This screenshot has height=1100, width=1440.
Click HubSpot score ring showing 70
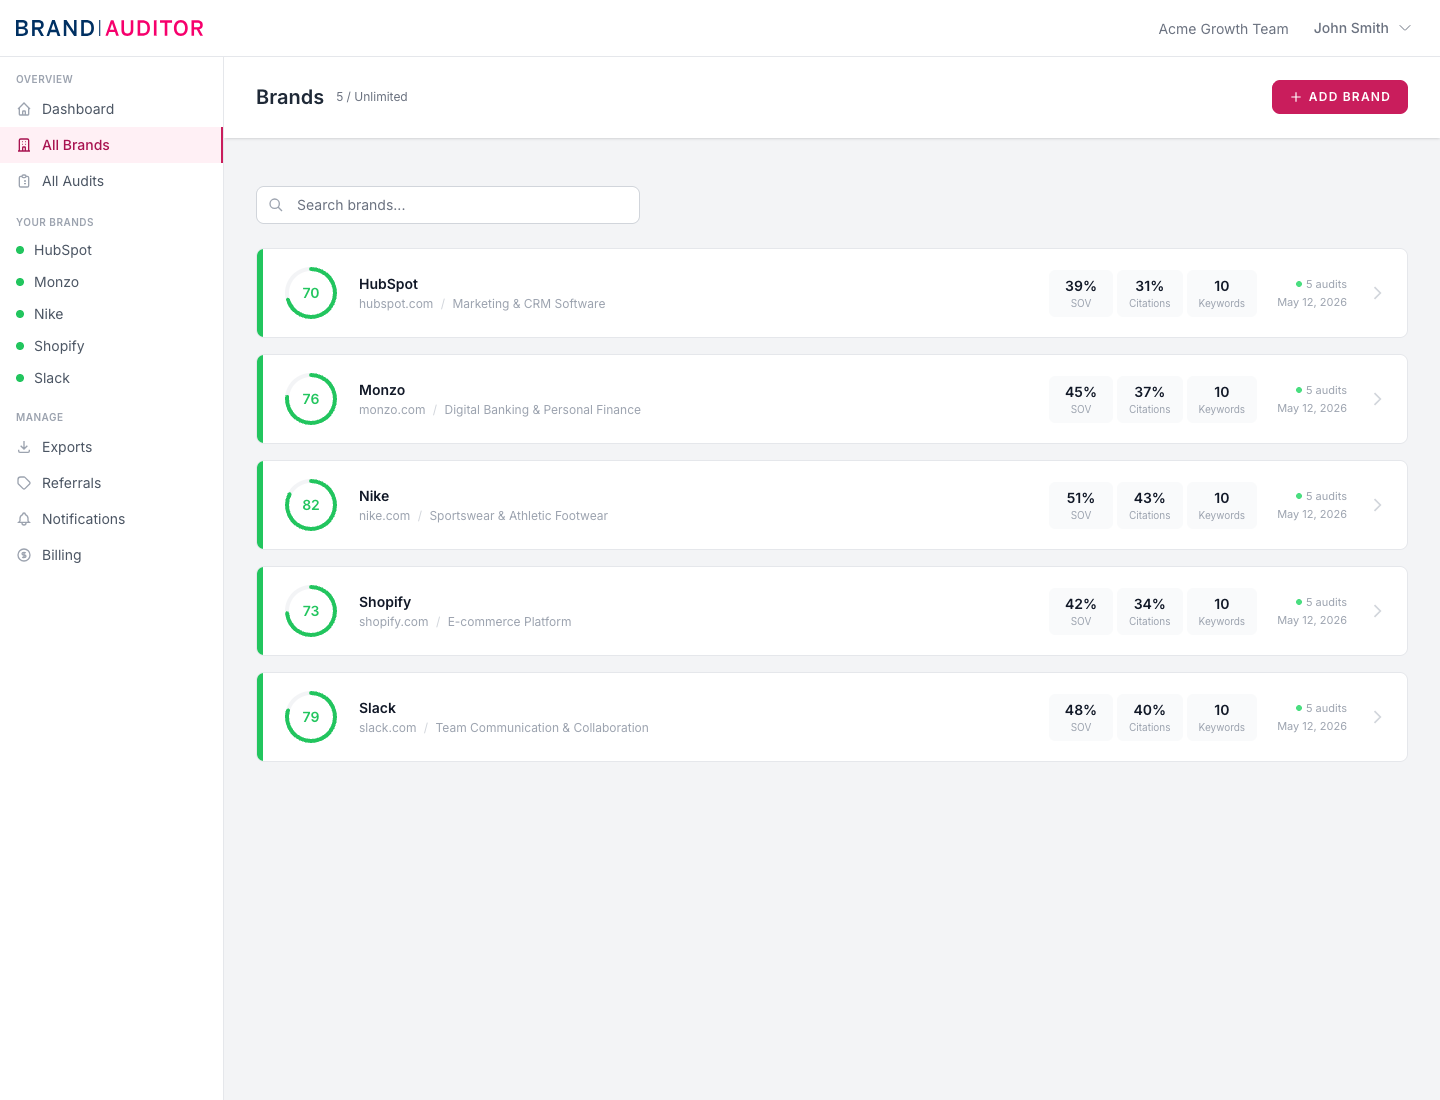(x=311, y=293)
